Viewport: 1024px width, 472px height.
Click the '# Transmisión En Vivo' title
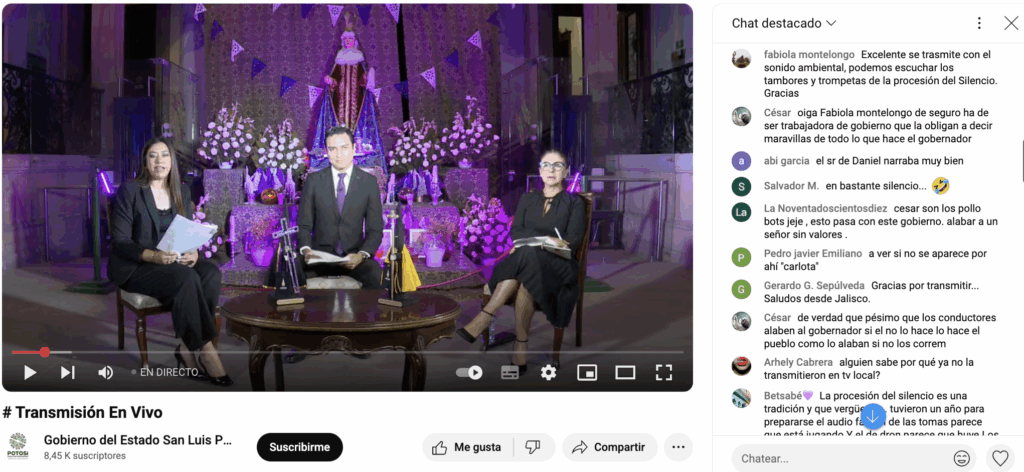pos(82,413)
